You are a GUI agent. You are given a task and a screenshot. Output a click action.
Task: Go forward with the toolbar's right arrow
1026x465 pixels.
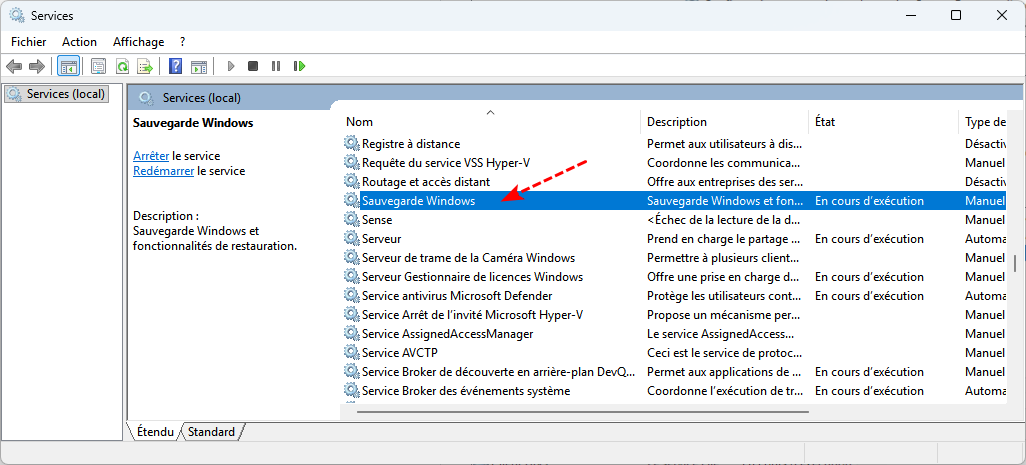click(x=37, y=66)
